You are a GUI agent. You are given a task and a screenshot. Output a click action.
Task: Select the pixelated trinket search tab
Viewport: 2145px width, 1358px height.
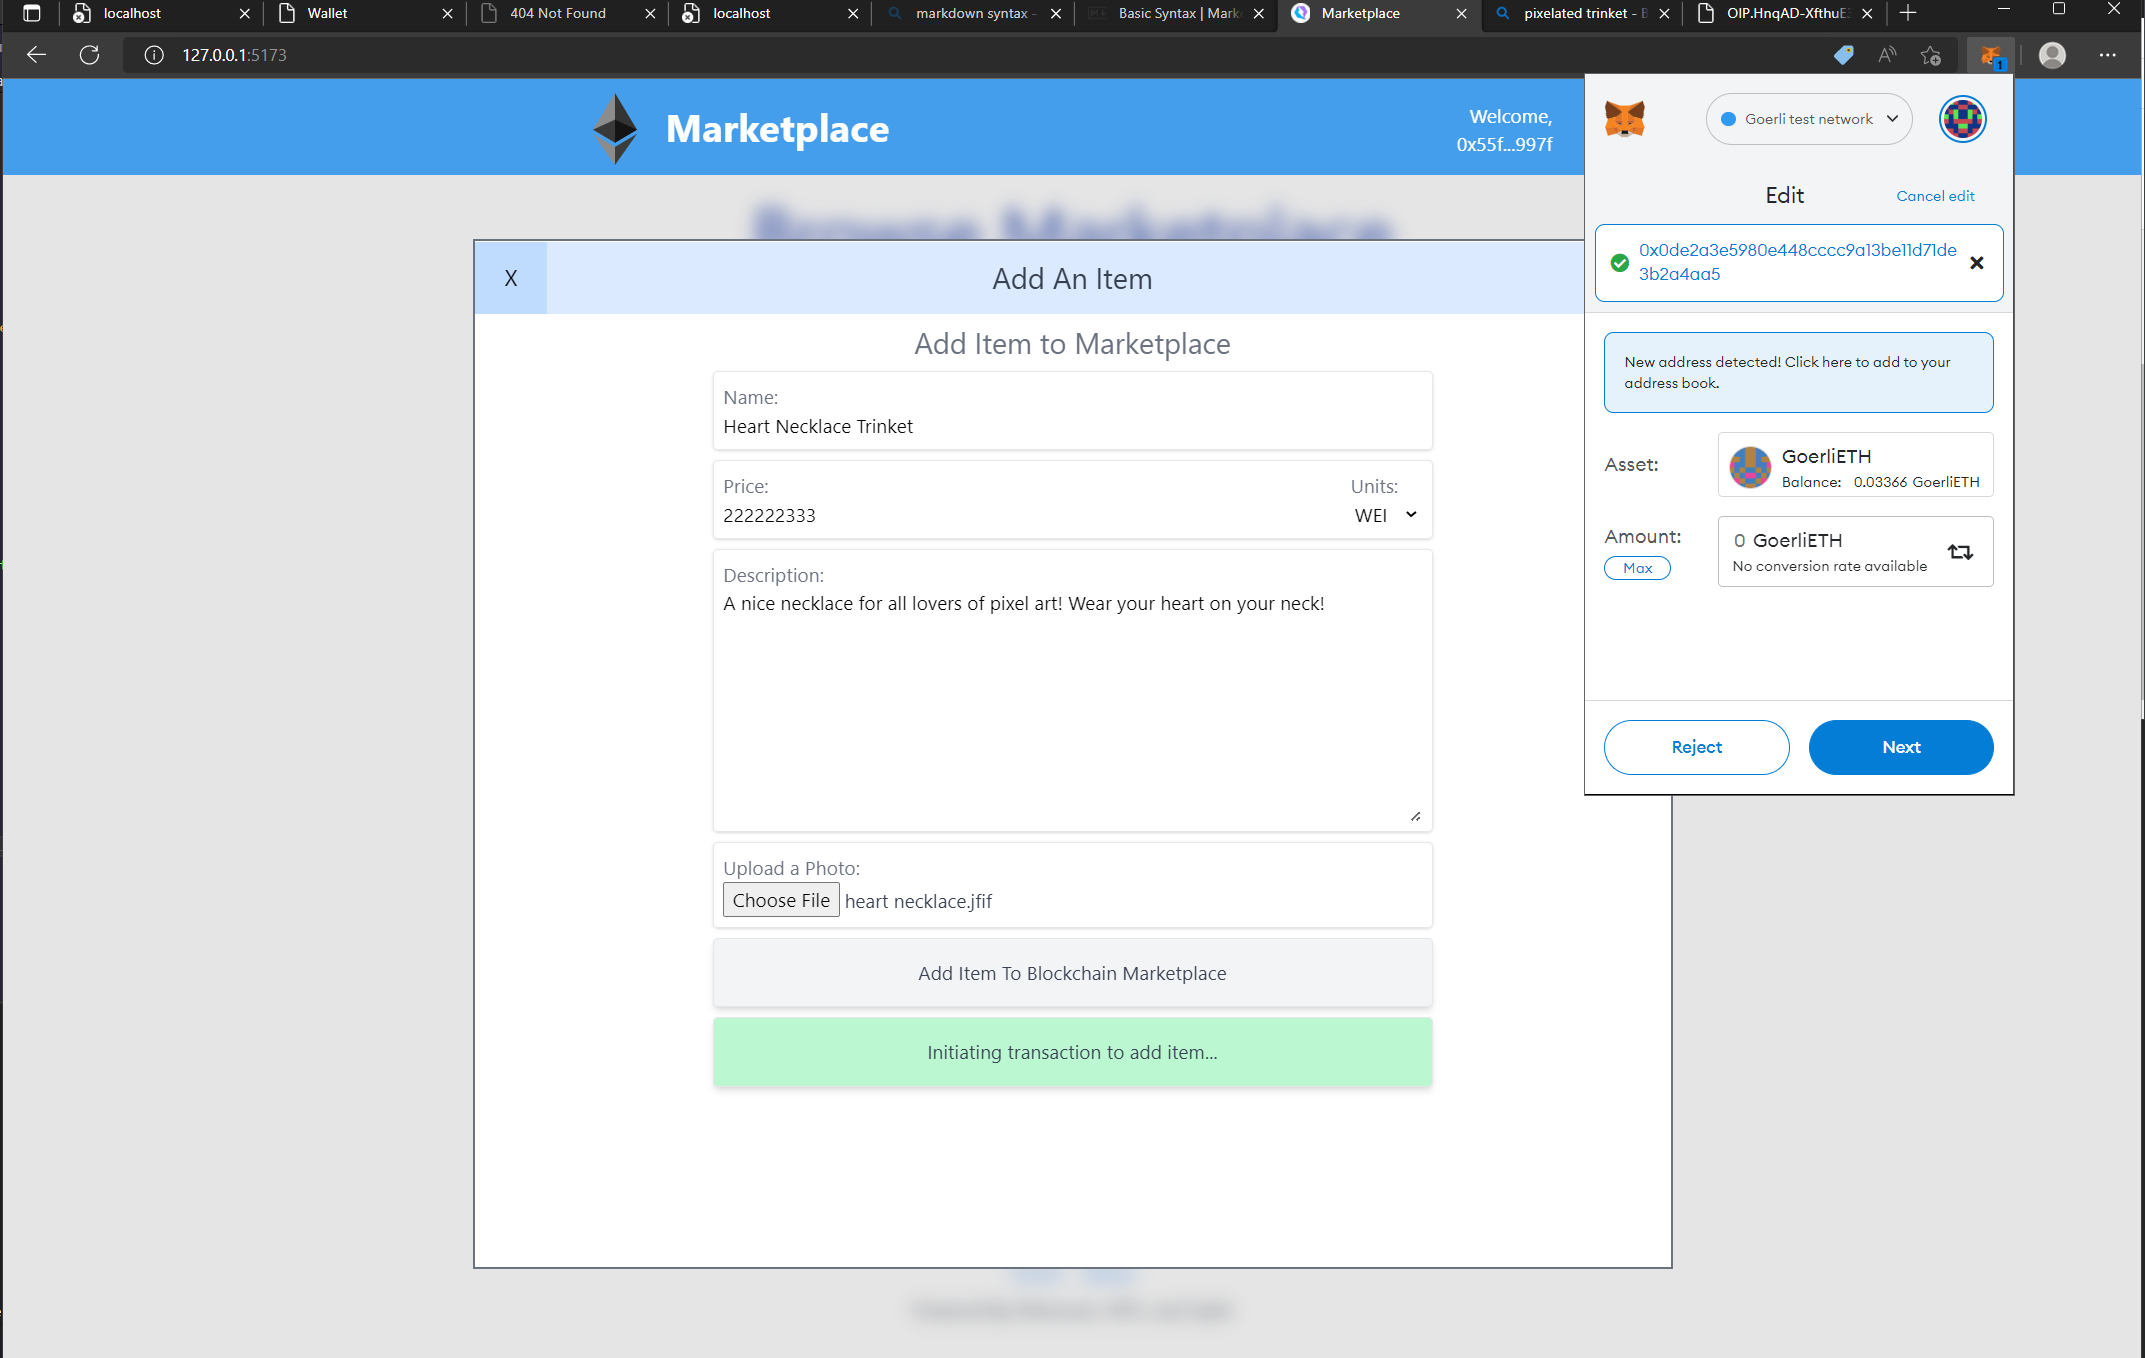[x=1578, y=13]
